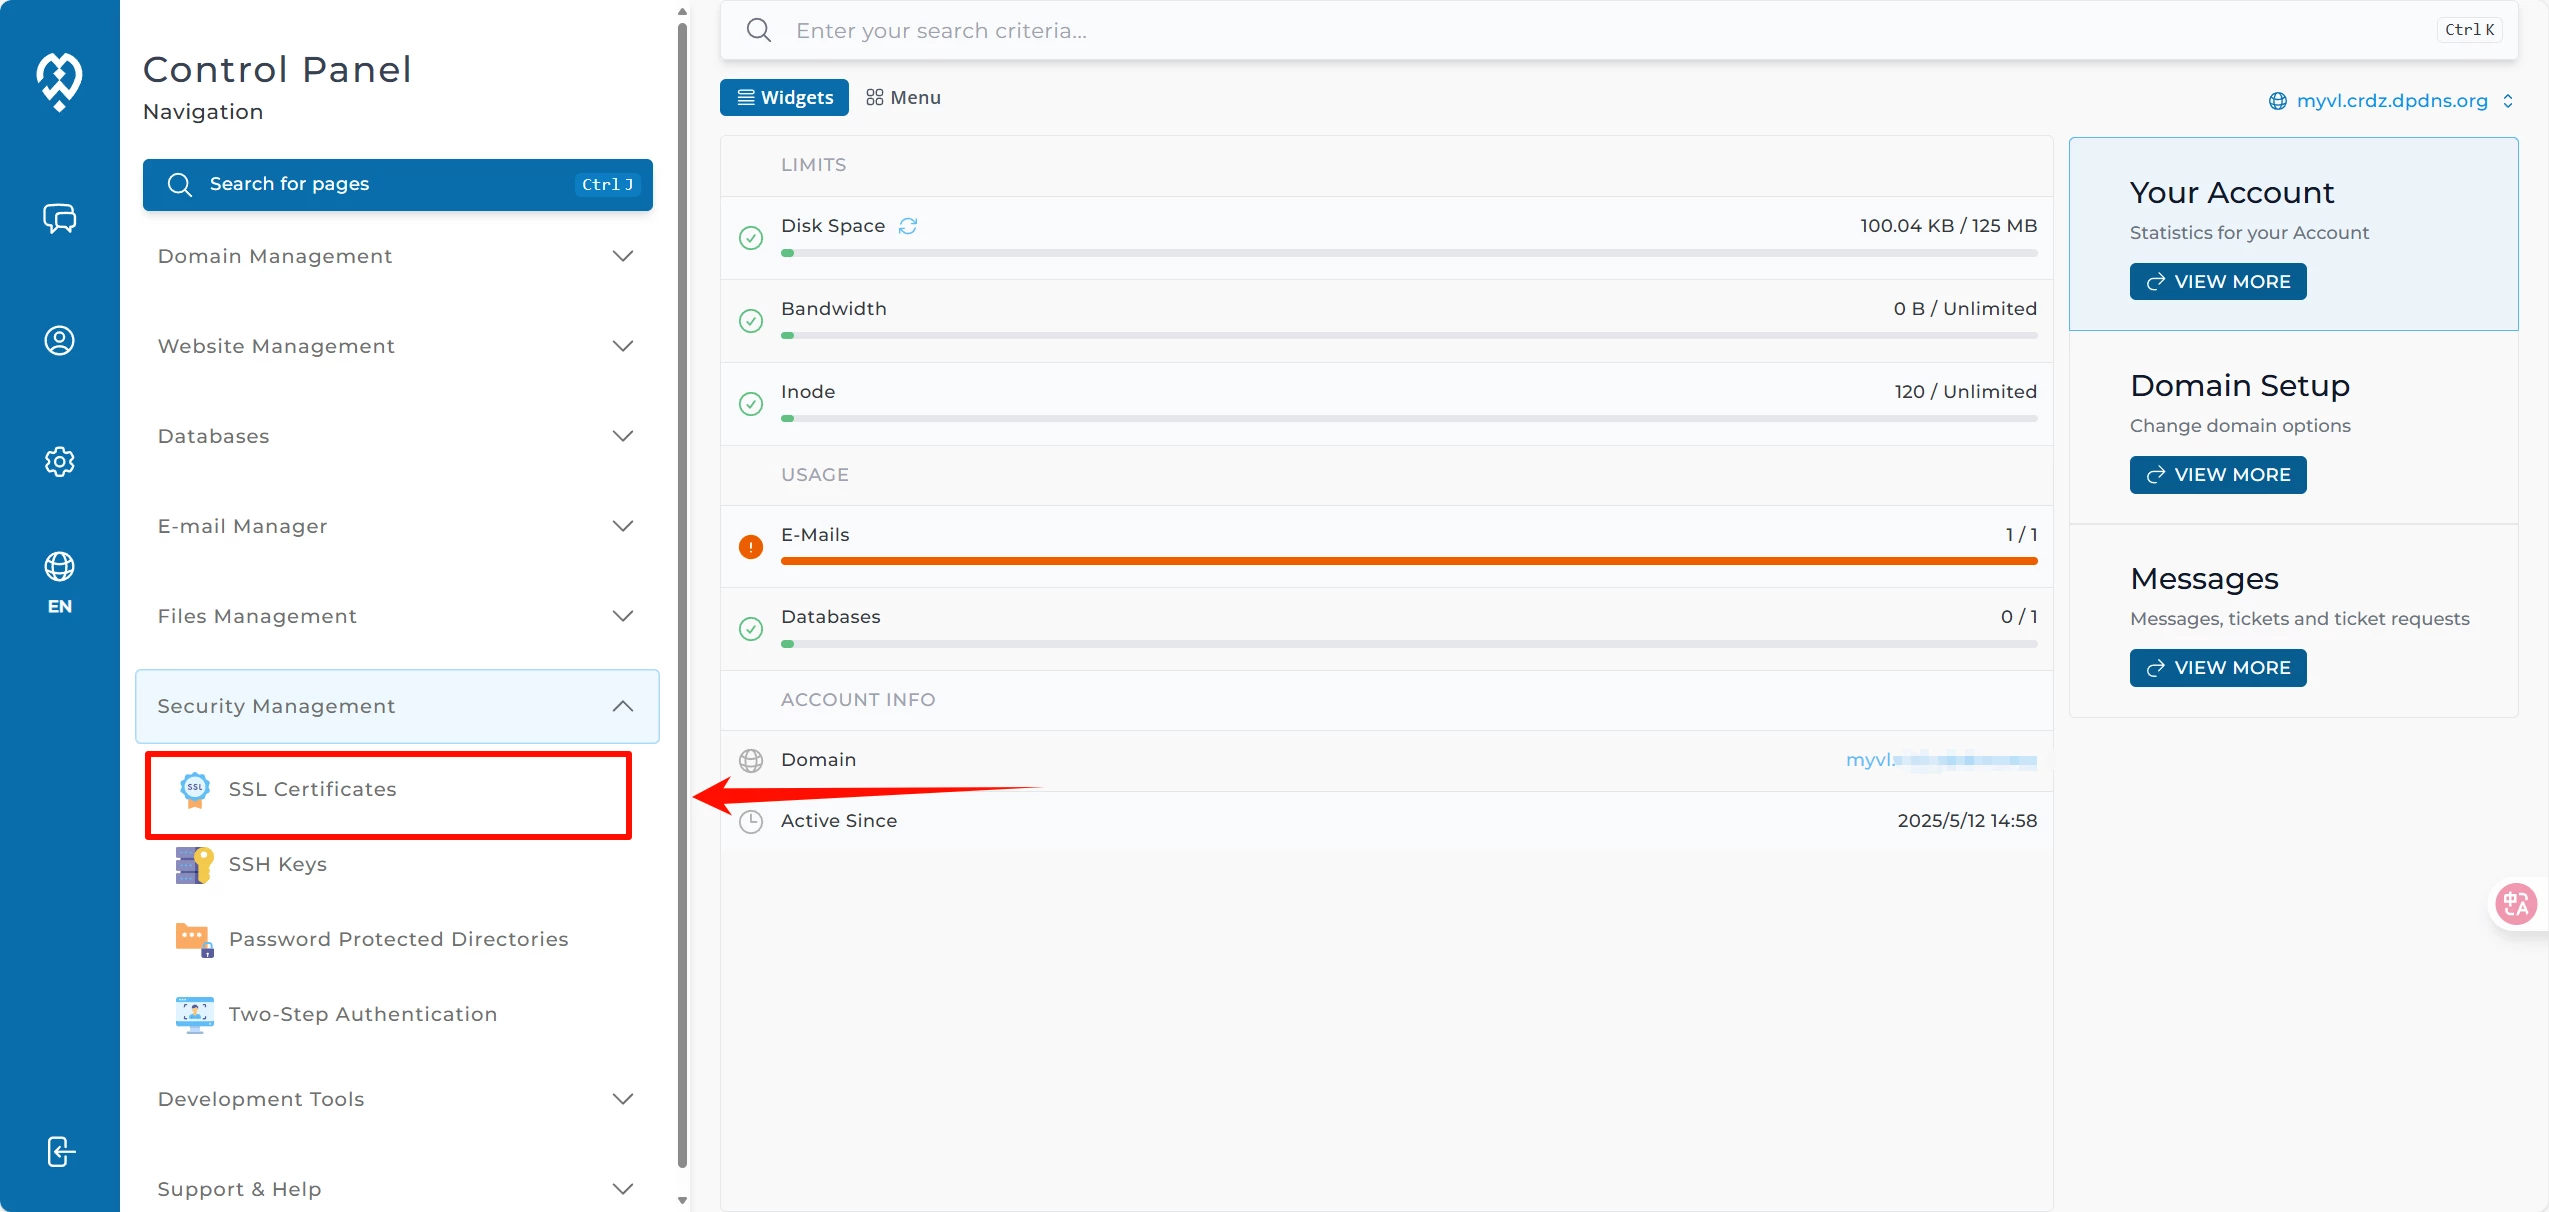Click VIEW MORE under Your Account
Image resolution: width=2549 pixels, height=1212 pixels.
(x=2217, y=282)
